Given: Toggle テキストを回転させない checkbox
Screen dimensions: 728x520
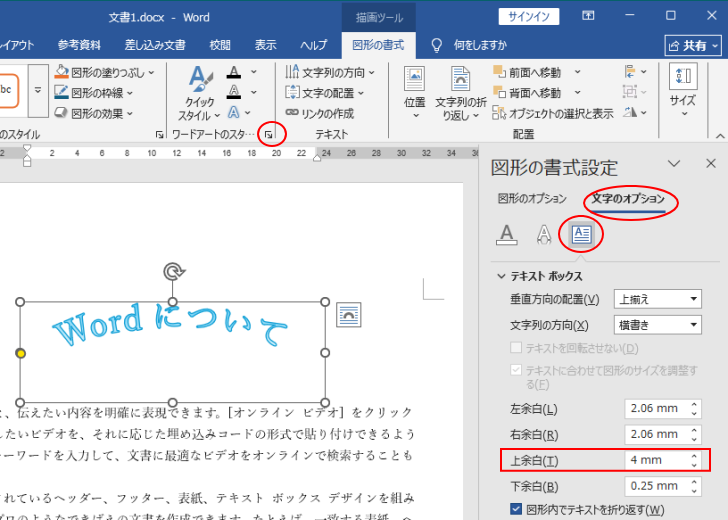Looking at the screenshot, I should 516,348.
